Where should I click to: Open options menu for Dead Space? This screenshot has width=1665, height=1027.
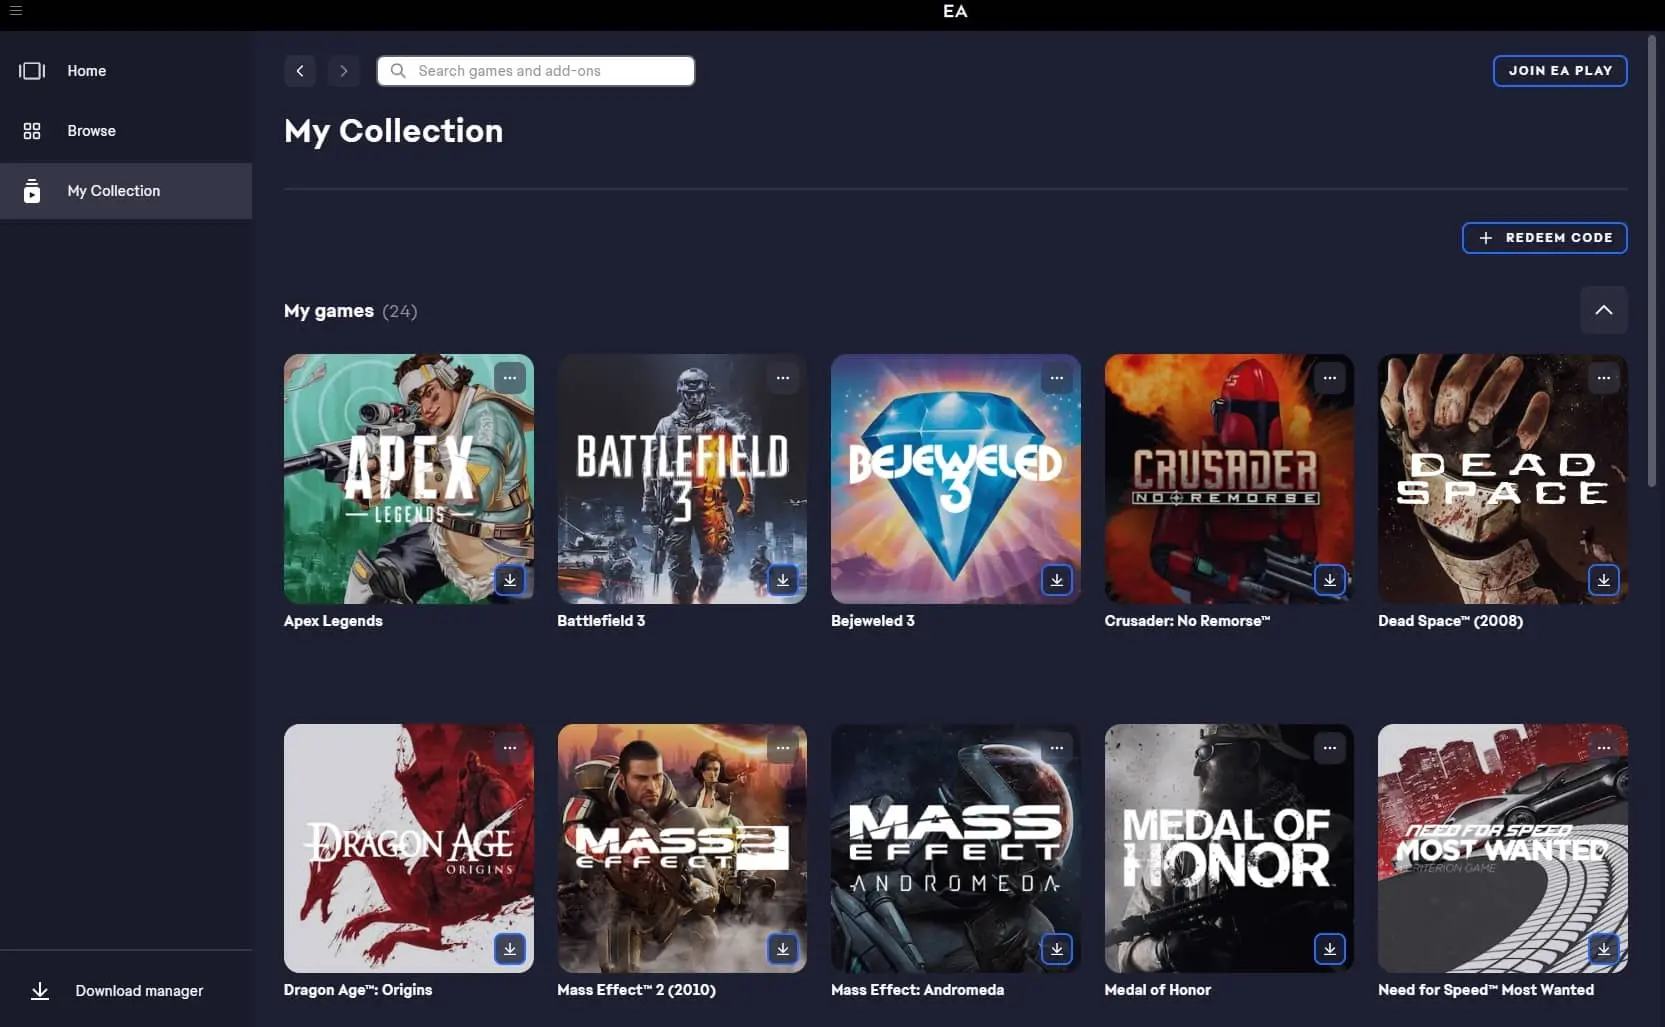click(1604, 378)
